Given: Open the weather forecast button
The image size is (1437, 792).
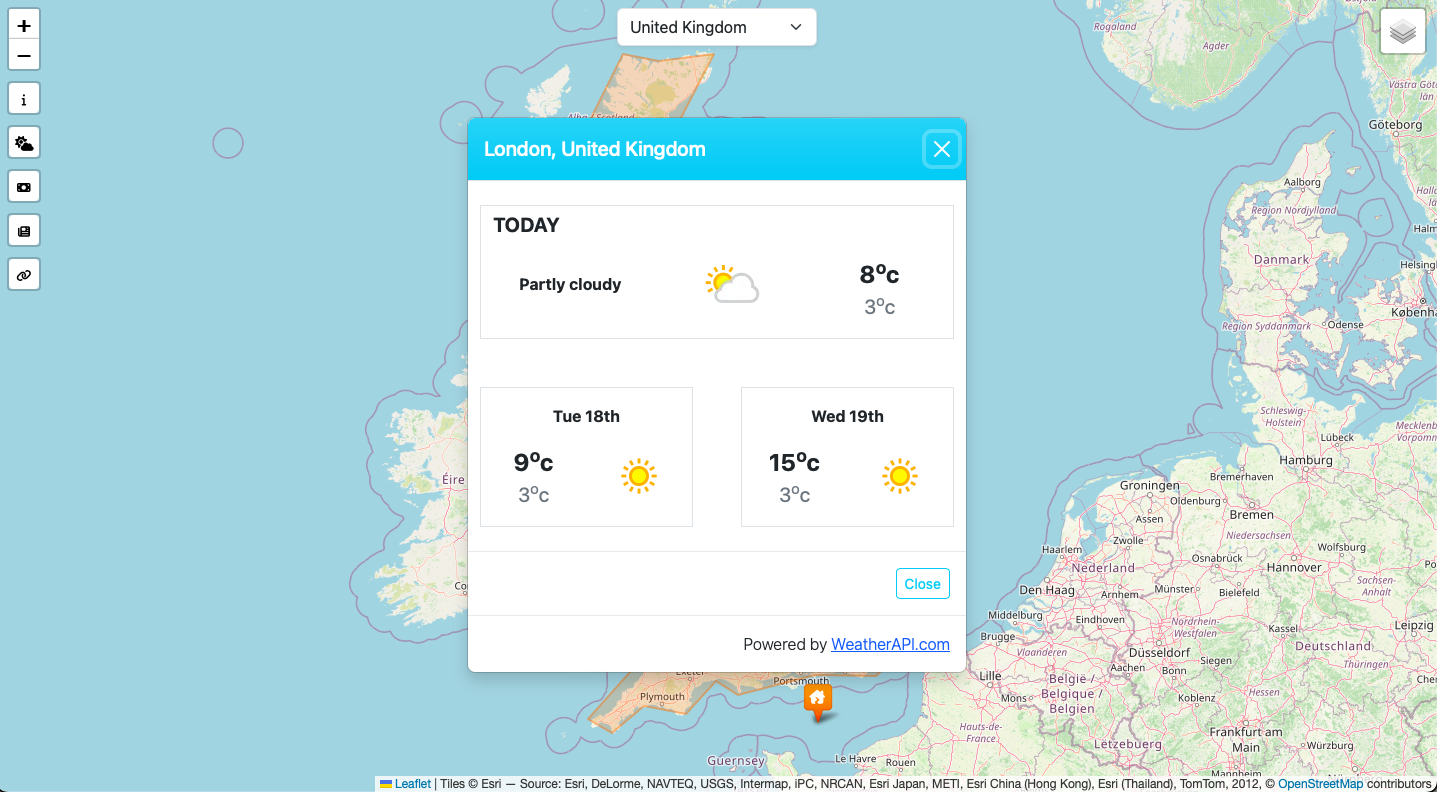Looking at the screenshot, I should (24, 143).
